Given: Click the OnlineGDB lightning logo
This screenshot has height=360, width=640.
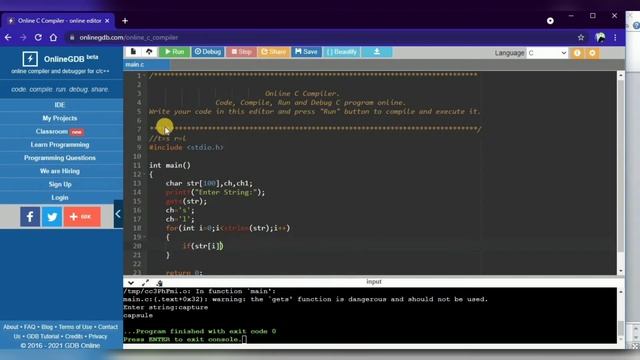Looking at the screenshot, I should 30,59.
